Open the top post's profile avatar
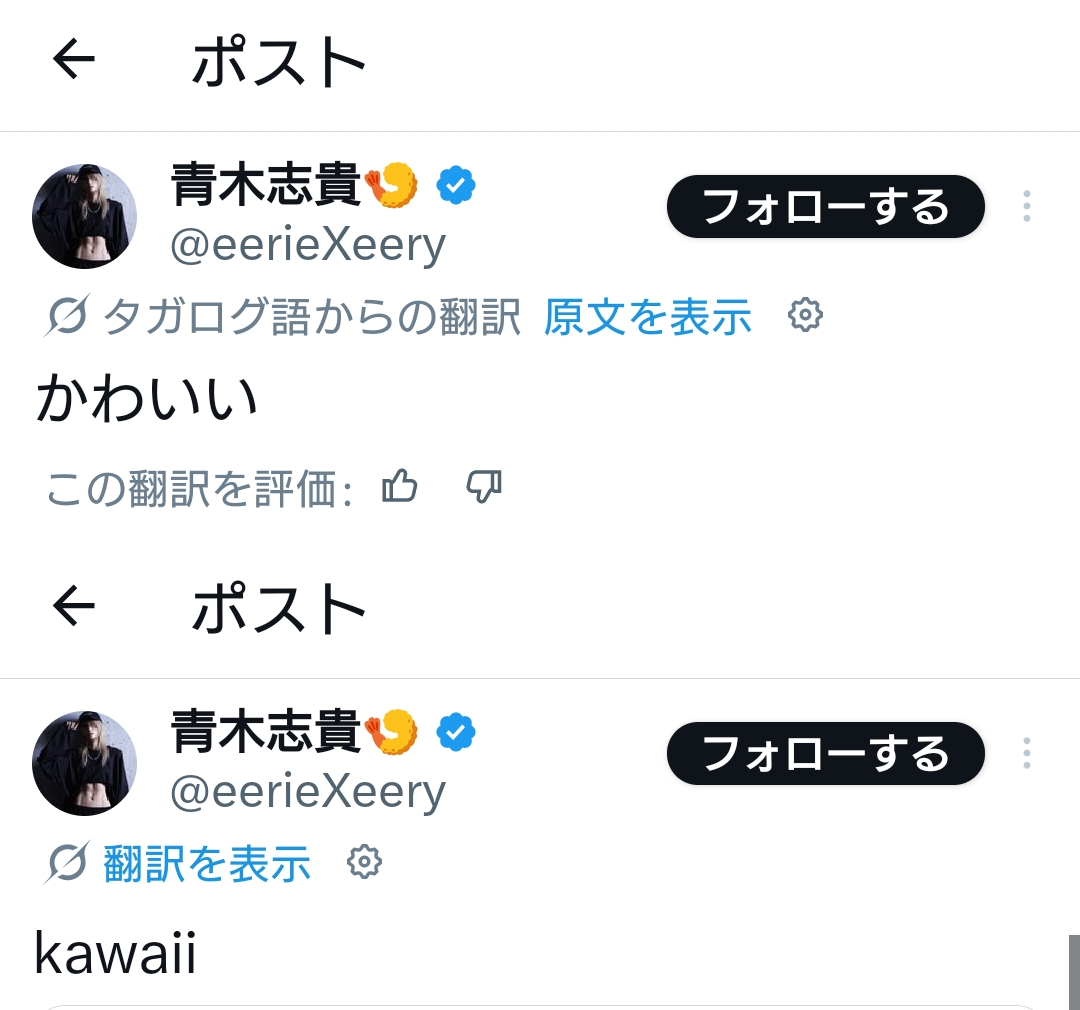 [84, 216]
